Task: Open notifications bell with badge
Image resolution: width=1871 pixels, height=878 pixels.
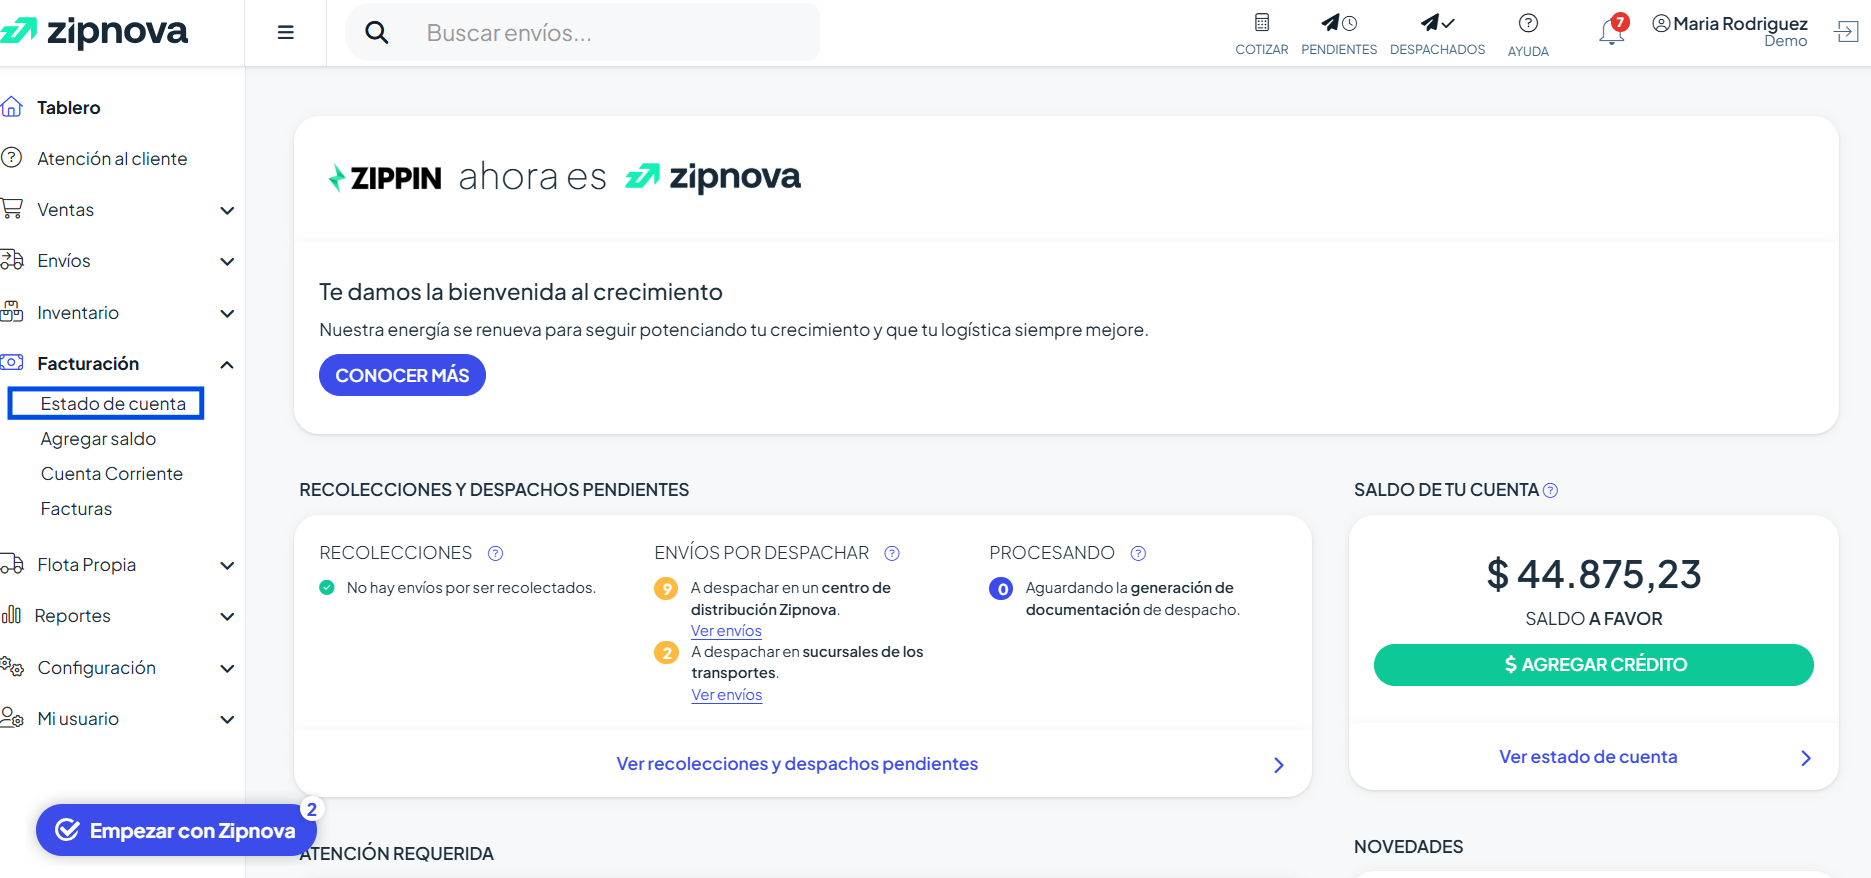Action: click(1612, 30)
